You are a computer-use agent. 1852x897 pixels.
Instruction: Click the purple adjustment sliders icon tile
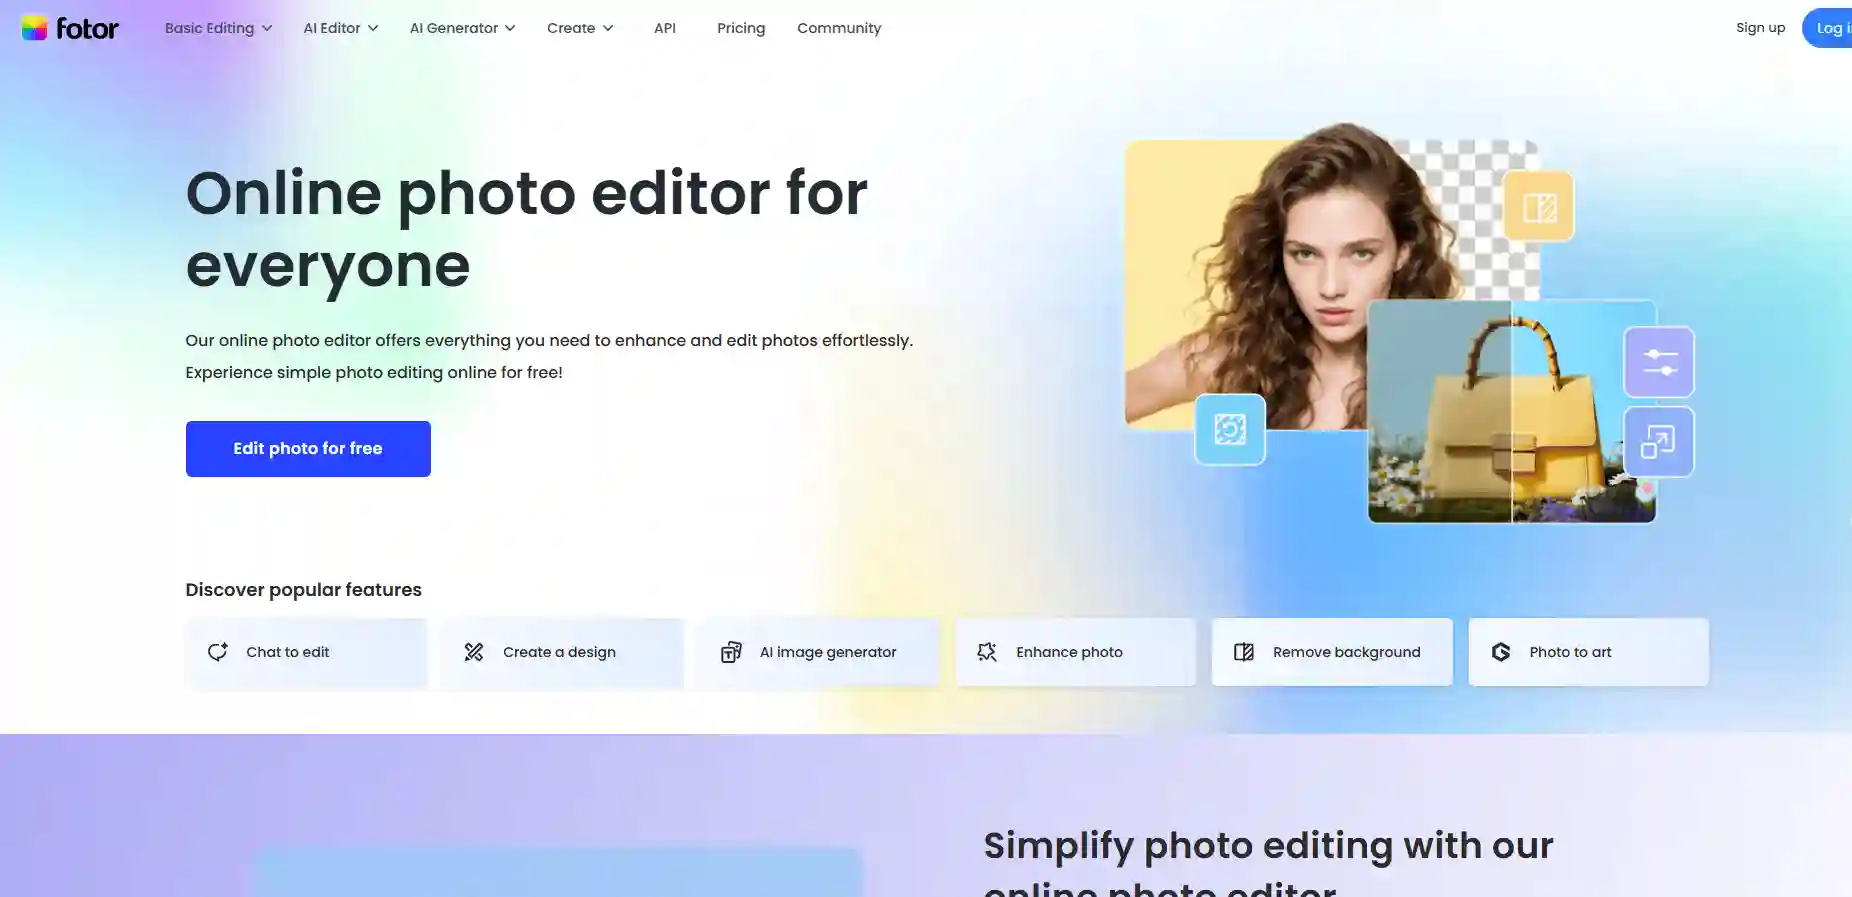1659,362
